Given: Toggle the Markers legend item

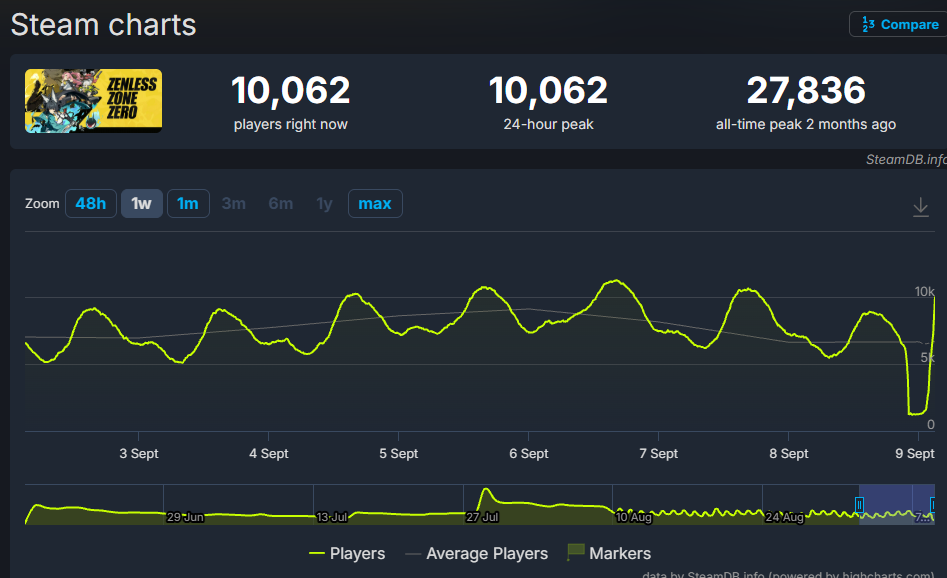Looking at the screenshot, I should (609, 553).
